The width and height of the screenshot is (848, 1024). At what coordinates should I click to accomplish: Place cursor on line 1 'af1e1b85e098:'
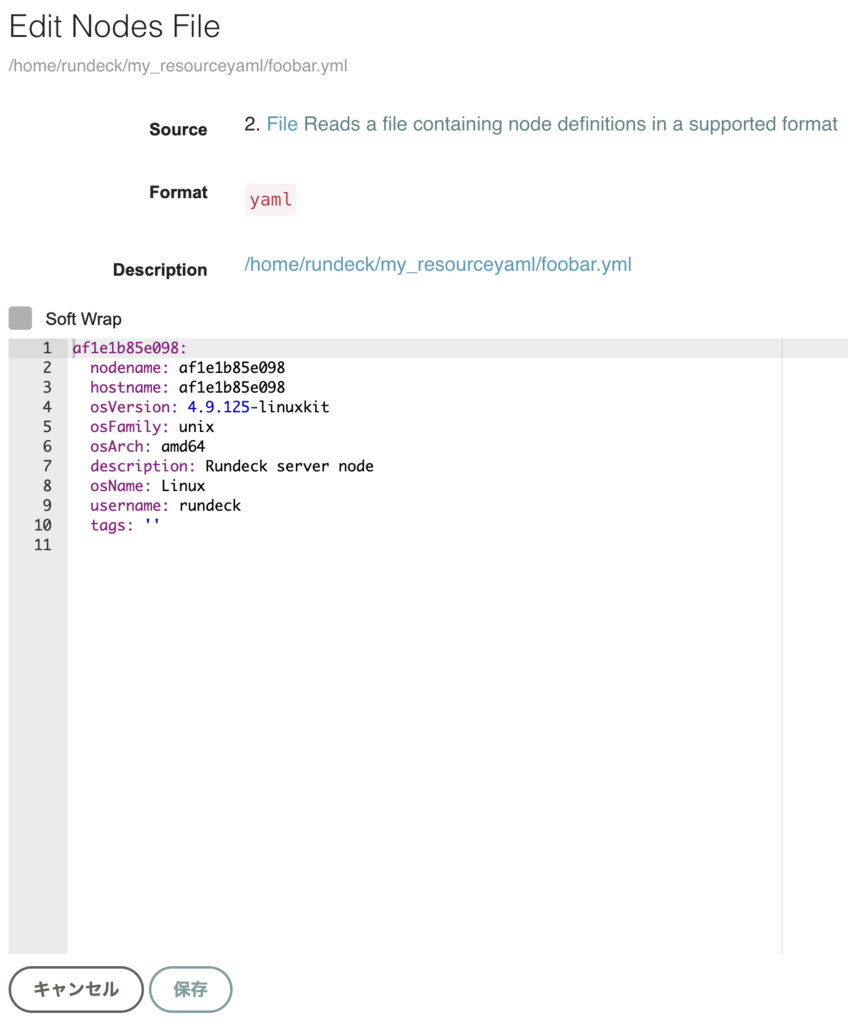(129, 348)
